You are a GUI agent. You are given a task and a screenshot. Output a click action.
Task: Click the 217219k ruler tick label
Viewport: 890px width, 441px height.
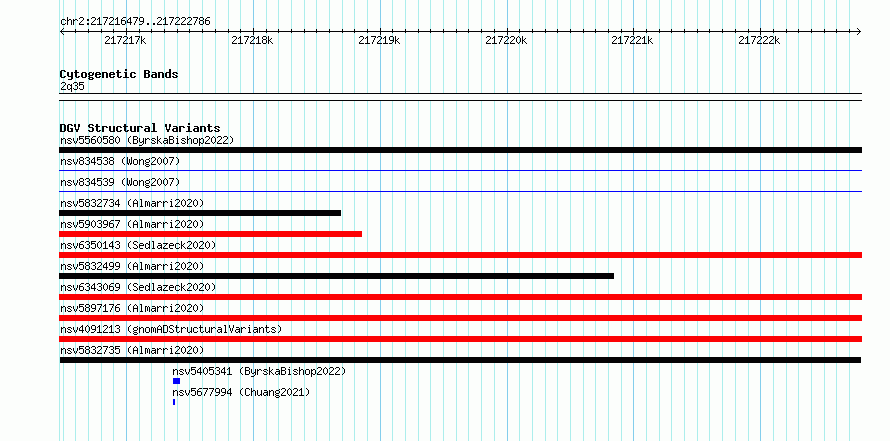(380, 41)
